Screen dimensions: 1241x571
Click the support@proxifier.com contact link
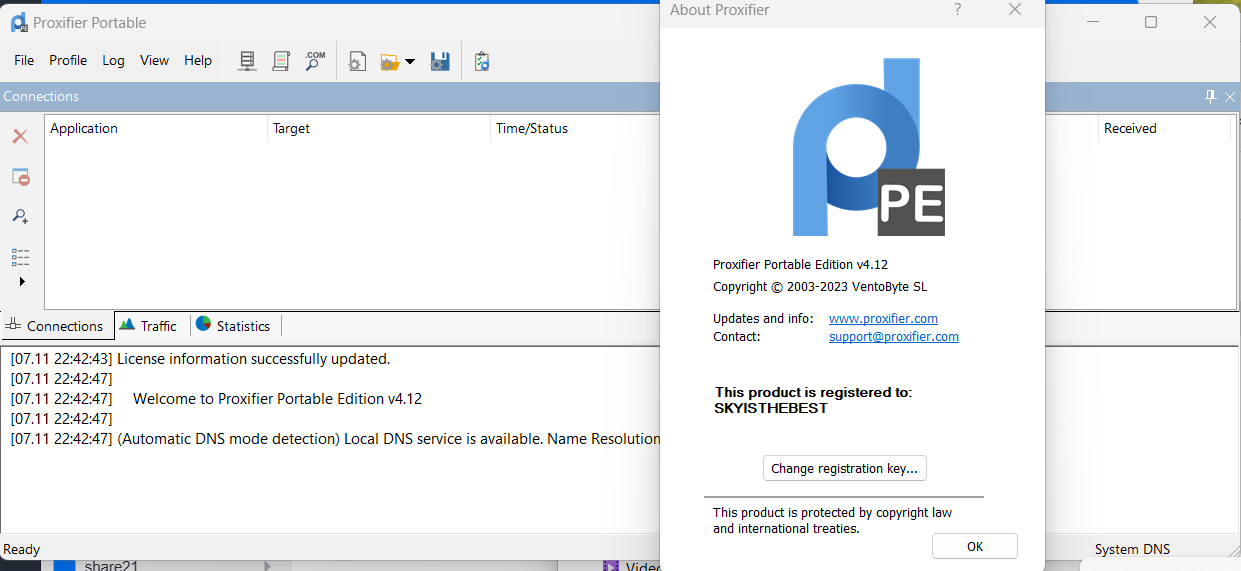(x=894, y=337)
